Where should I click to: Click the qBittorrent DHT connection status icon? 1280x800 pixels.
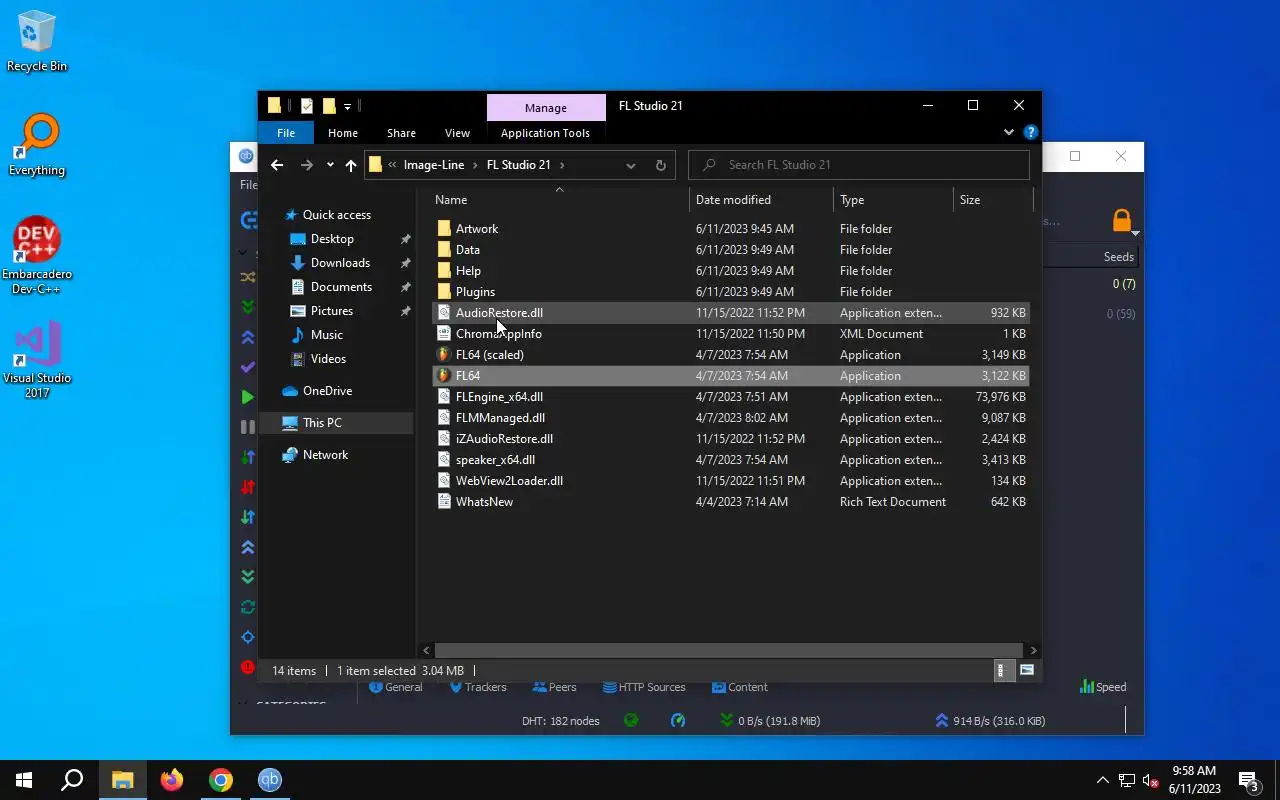[631, 720]
